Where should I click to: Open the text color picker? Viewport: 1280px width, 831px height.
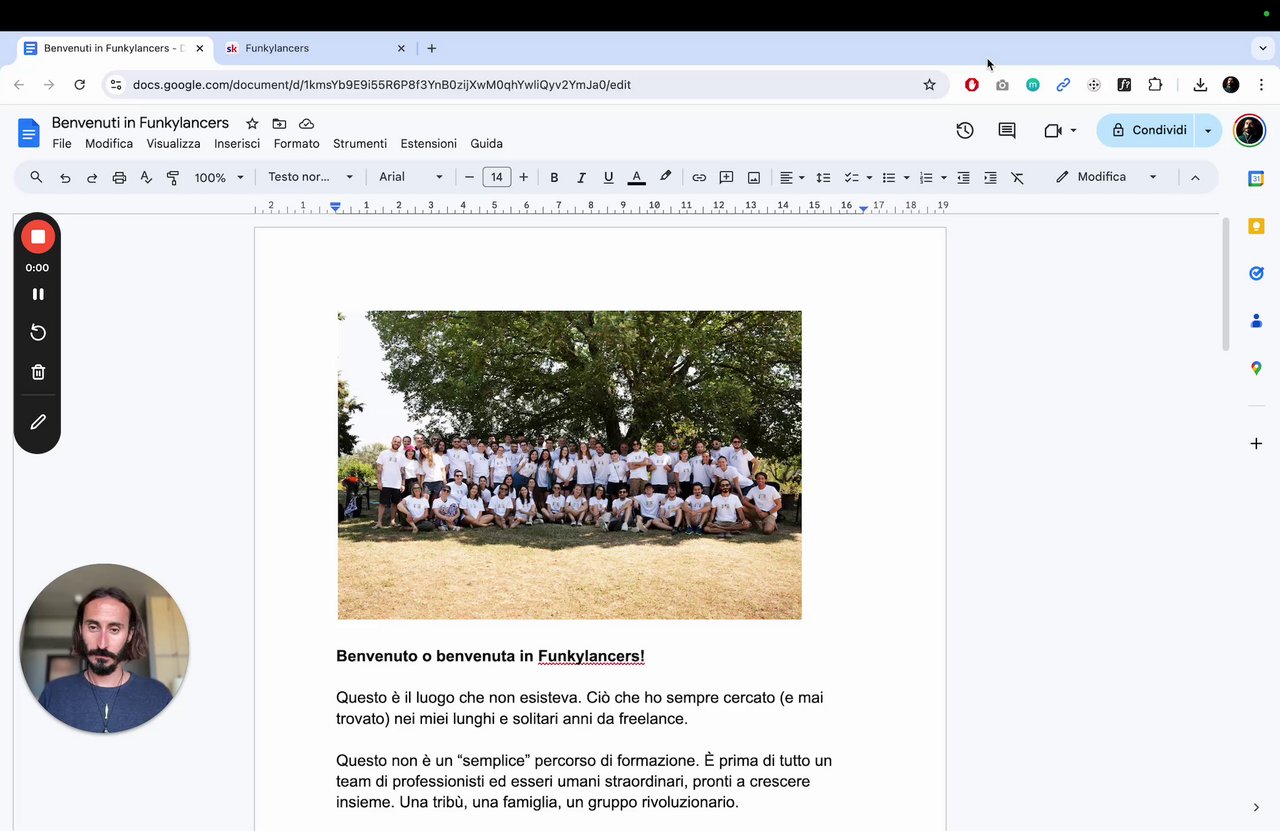636,177
